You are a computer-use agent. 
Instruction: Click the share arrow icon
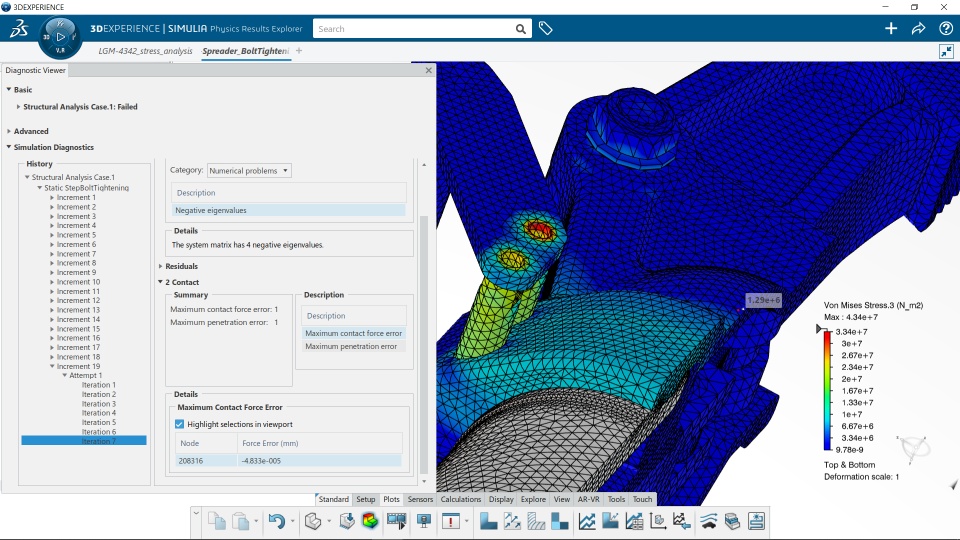[x=918, y=28]
